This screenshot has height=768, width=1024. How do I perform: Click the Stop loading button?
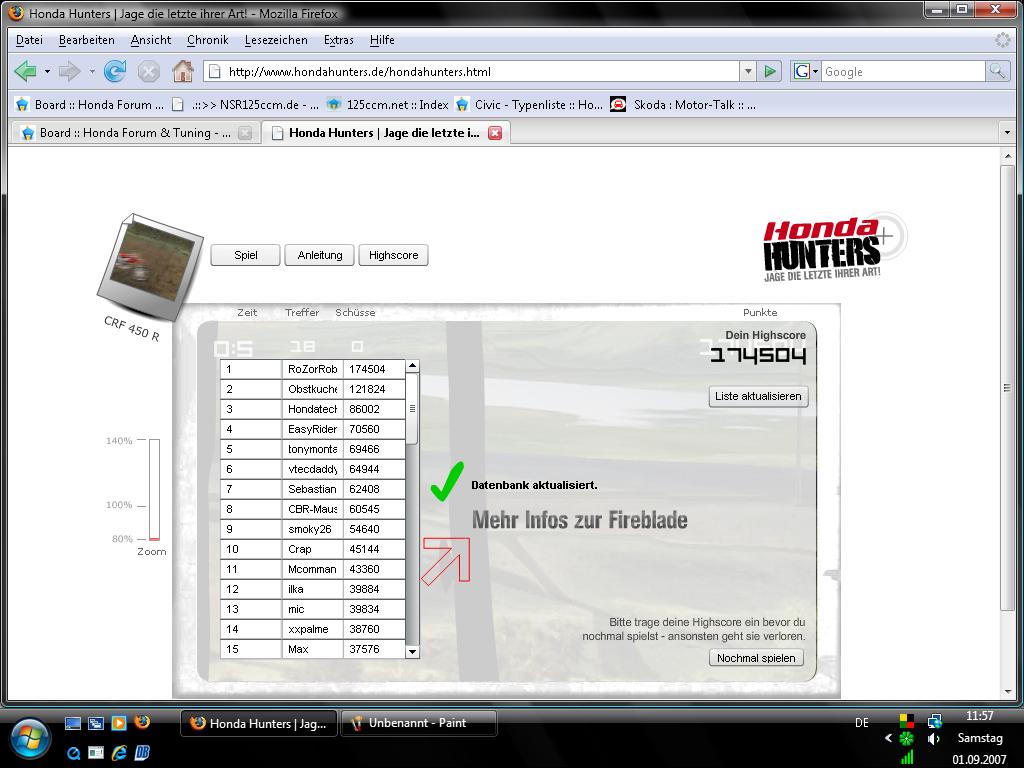tap(149, 71)
